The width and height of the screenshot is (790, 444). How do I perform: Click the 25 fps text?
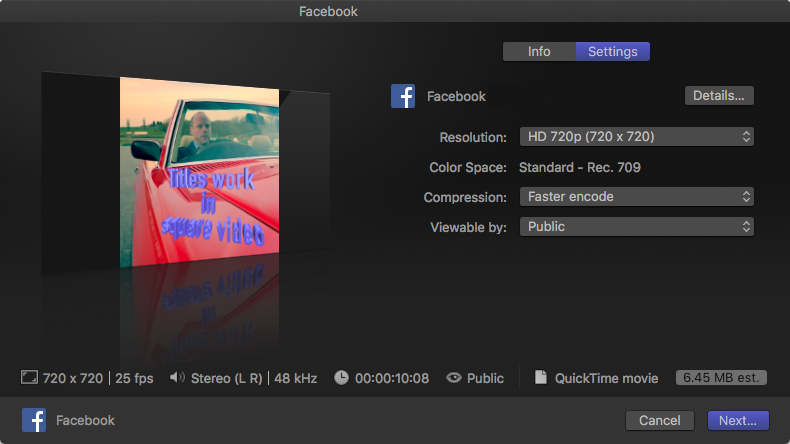pyautogui.click(x=134, y=378)
